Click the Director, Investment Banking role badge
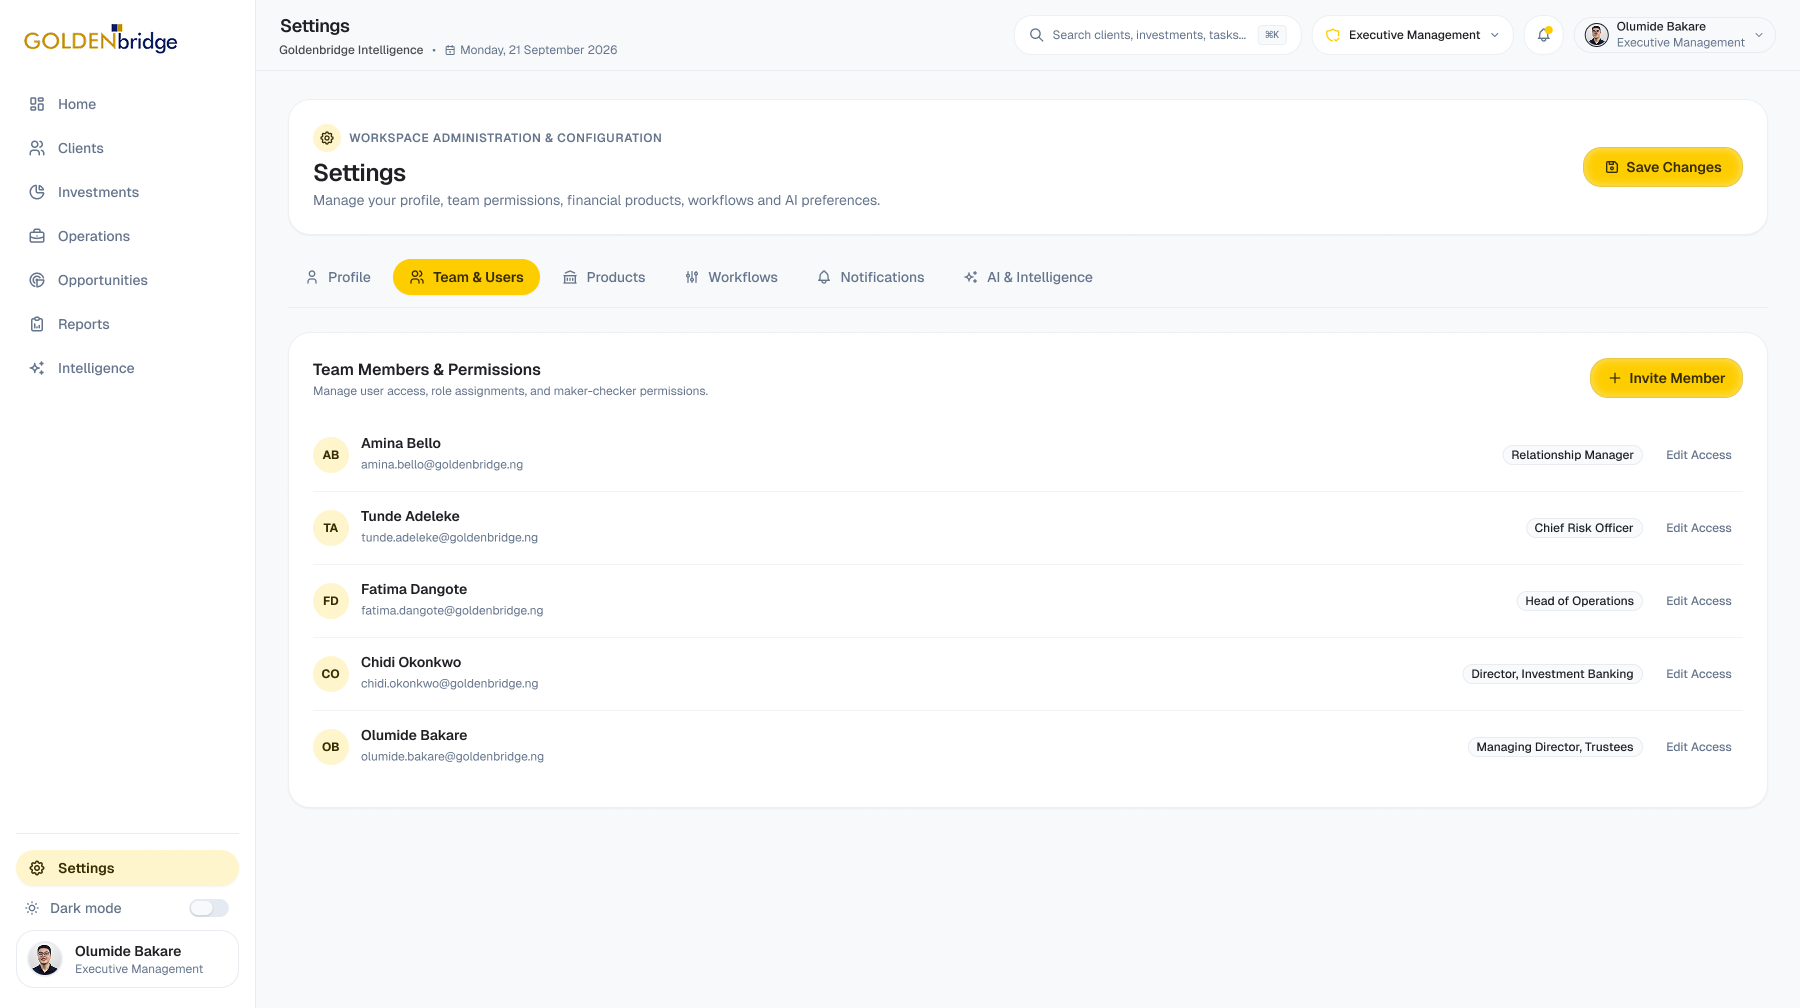 click(1552, 674)
